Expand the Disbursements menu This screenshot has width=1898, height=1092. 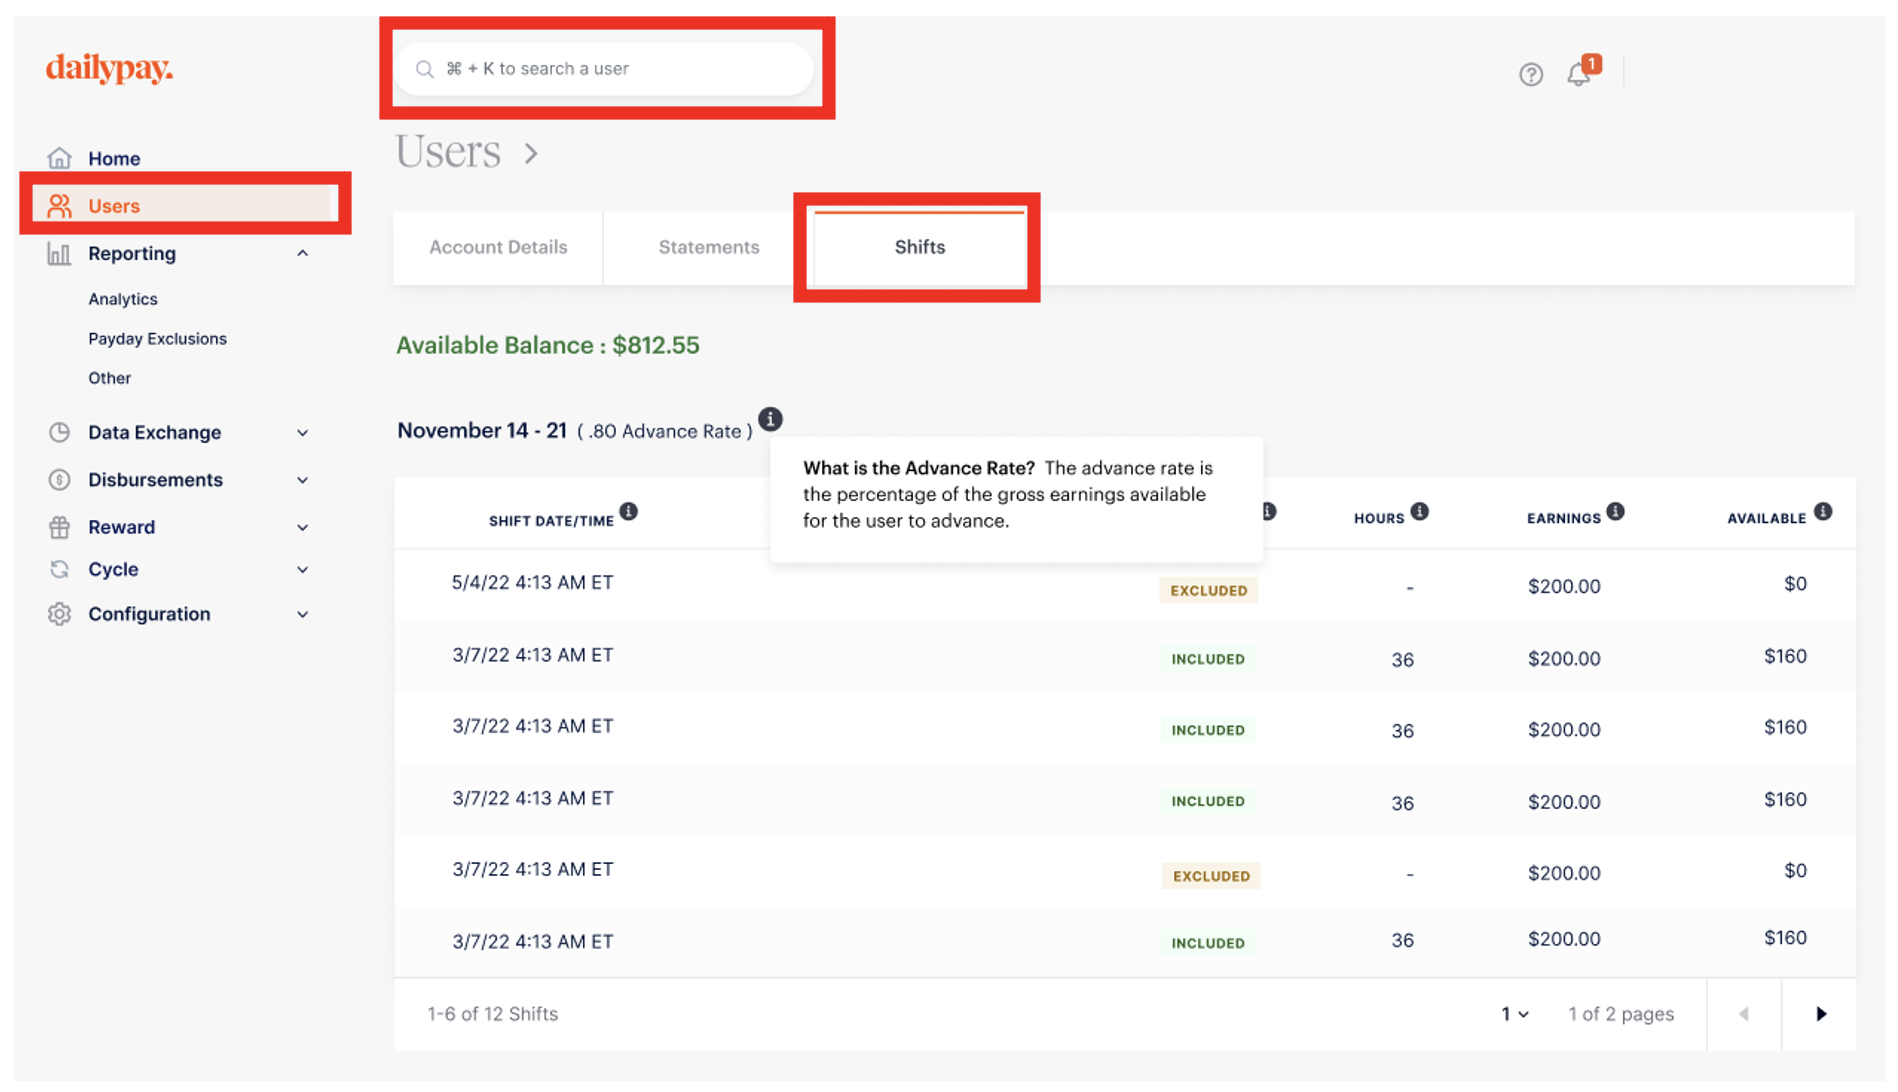[302, 480]
